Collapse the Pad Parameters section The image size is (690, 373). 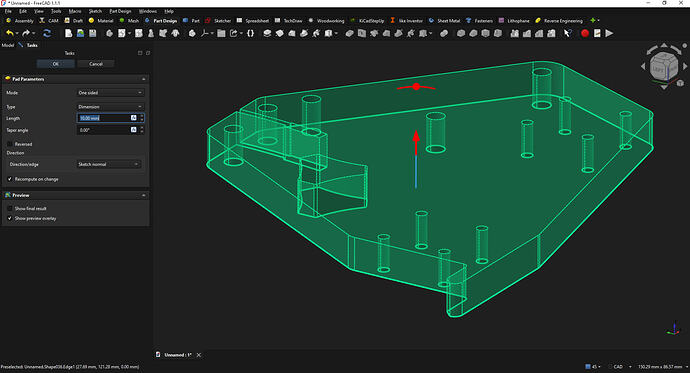(x=143, y=79)
